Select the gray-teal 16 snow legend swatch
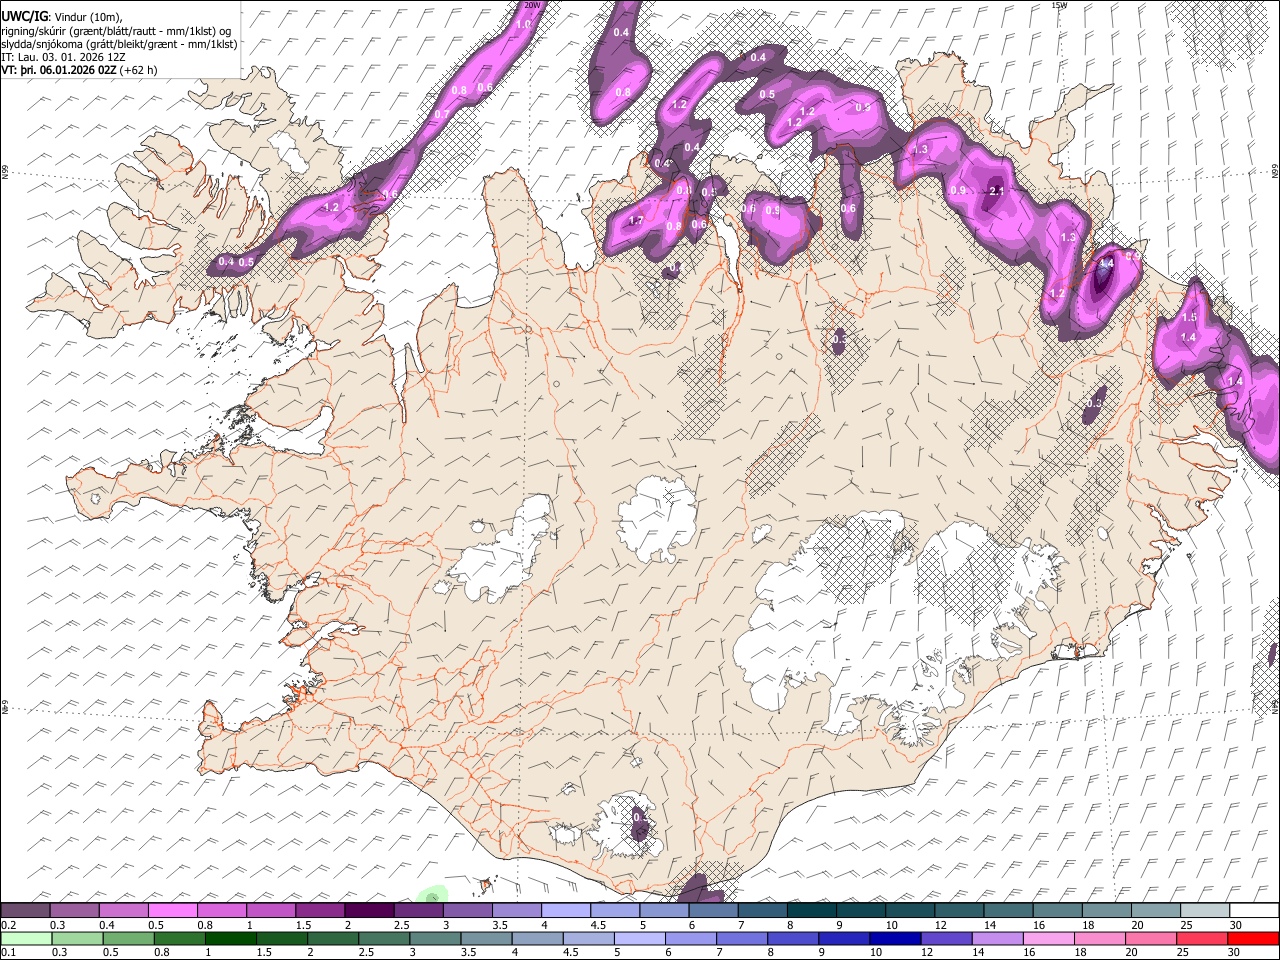Viewport: 1280px width, 960px height. point(1058,910)
